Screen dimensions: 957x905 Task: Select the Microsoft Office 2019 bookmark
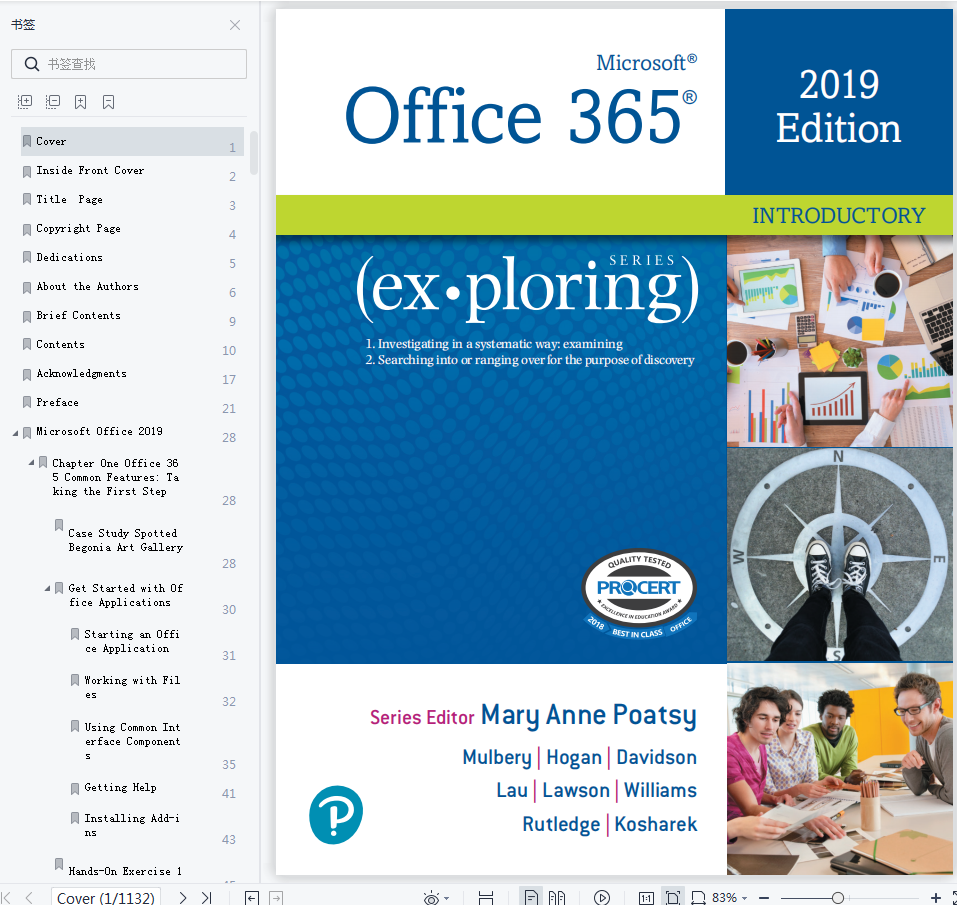[99, 431]
